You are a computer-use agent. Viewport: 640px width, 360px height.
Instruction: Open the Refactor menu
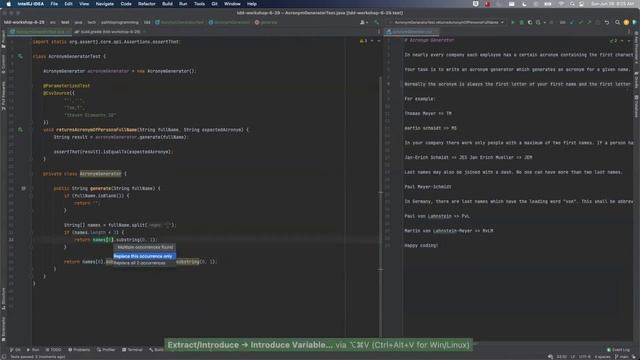(x=147, y=4)
